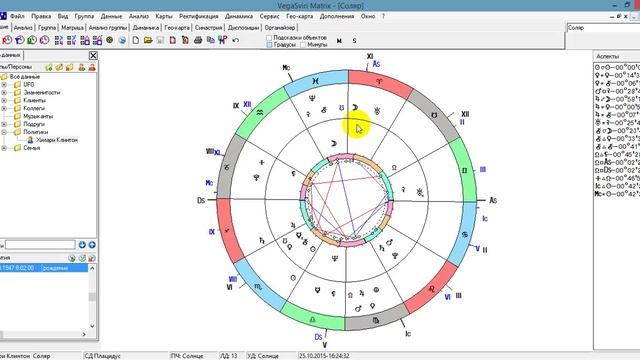Screen dimensions: 640x360
Task: Click the red person icon in data panel
Action: pos(92,67)
